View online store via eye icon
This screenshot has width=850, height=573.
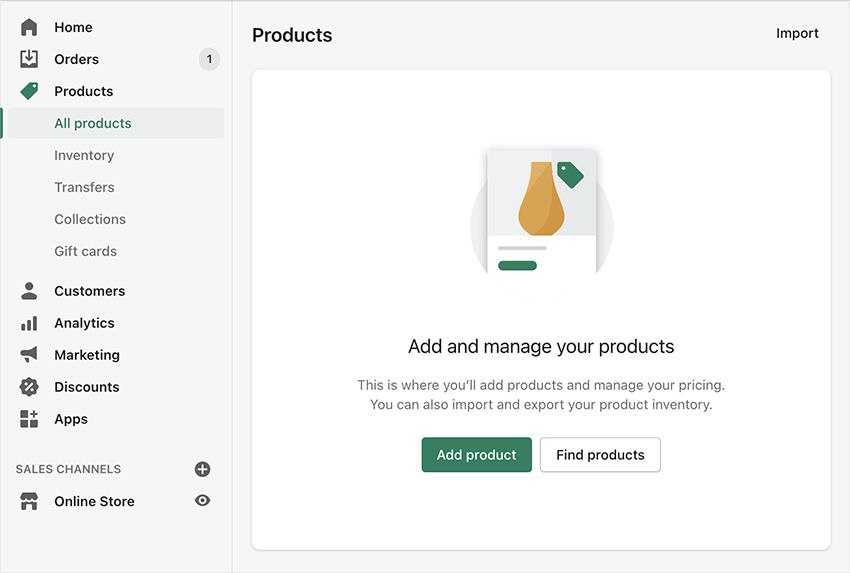[x=203, y=500]
